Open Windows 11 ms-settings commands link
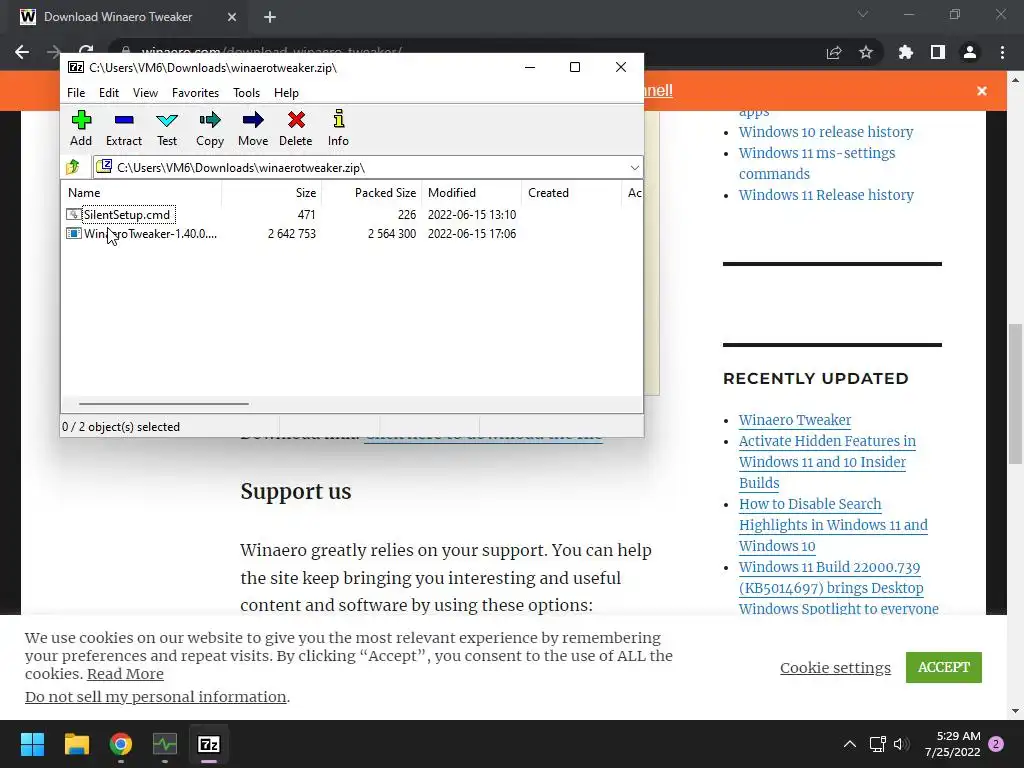This screenshot has width=1024, height=768. pyautogui.click(x=817, y=163)
